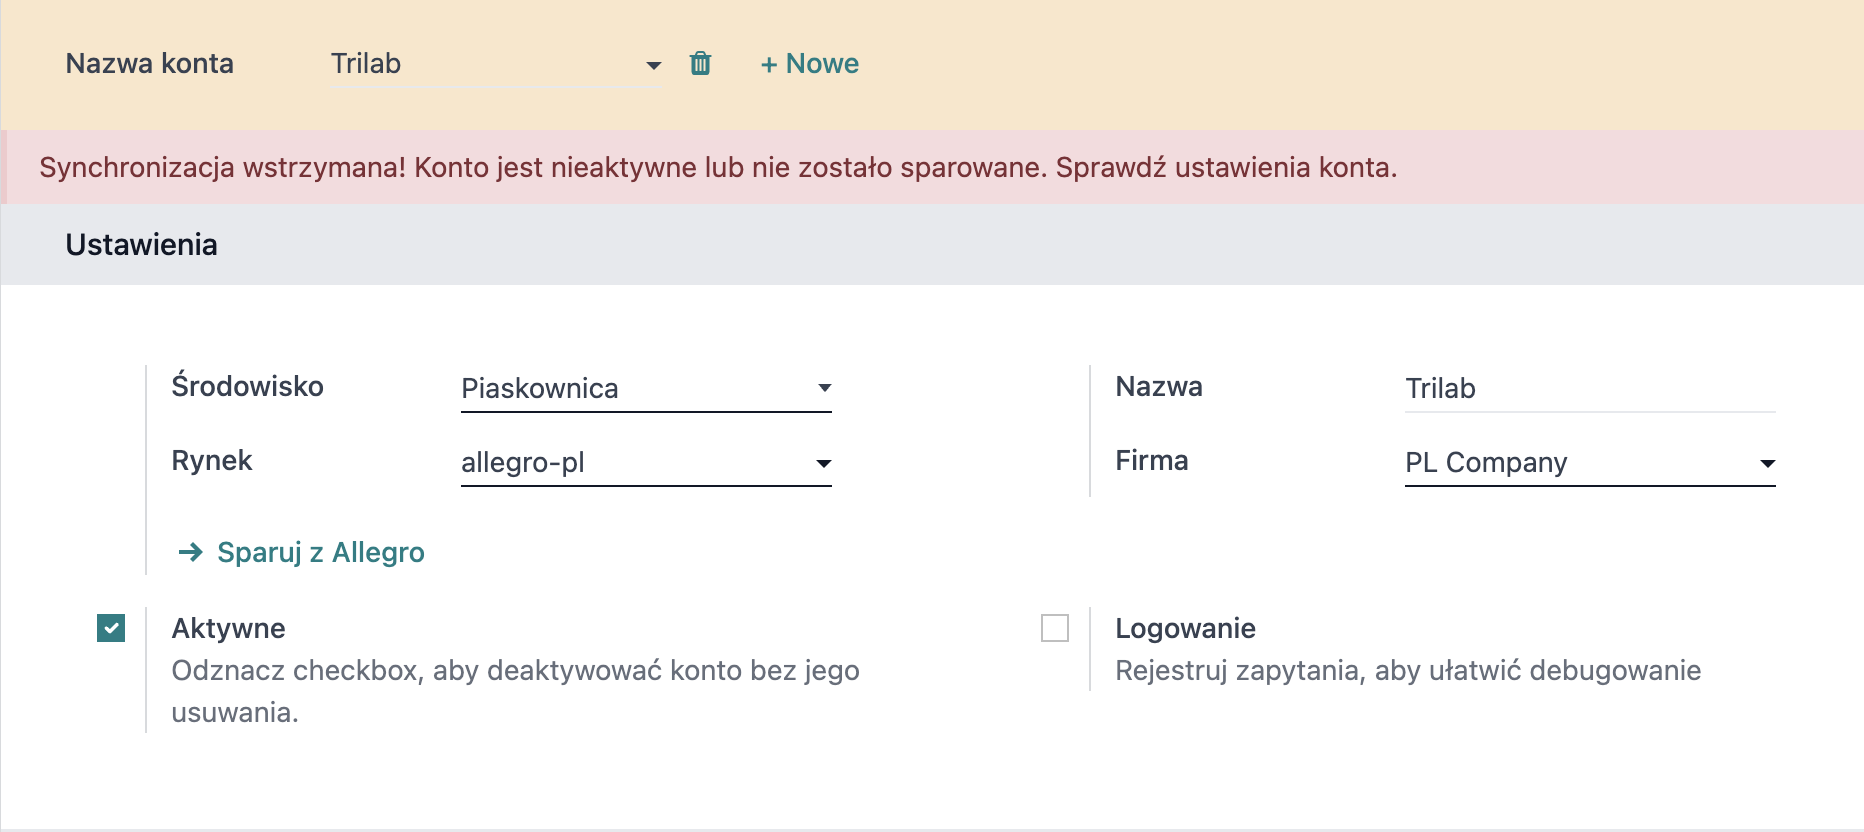Click the Nowe link to add account
The width and height of the screenshot is (1864, 832).
pos(809,64)
